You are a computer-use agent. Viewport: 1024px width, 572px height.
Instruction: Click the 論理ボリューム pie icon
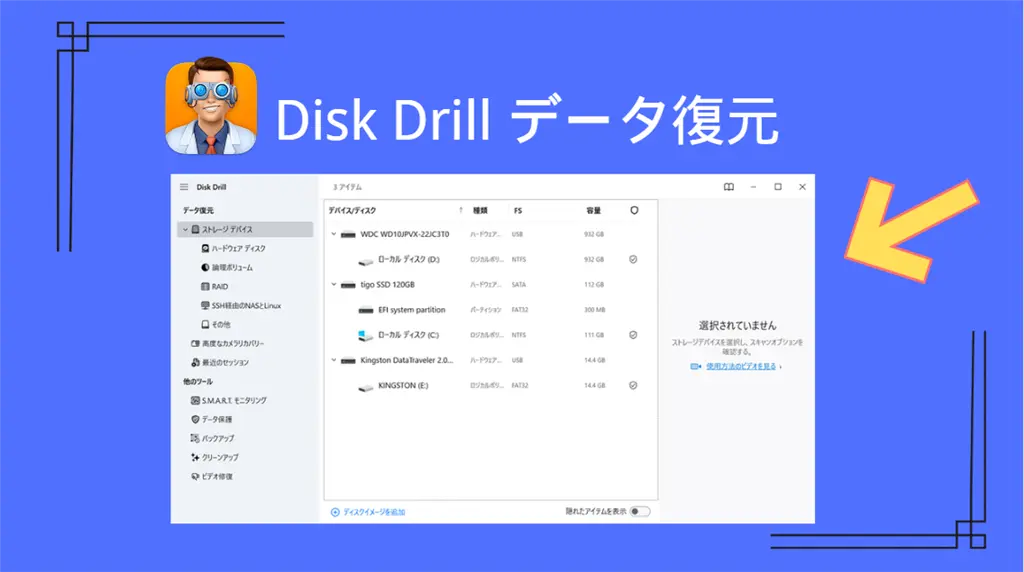pos(205,267)
